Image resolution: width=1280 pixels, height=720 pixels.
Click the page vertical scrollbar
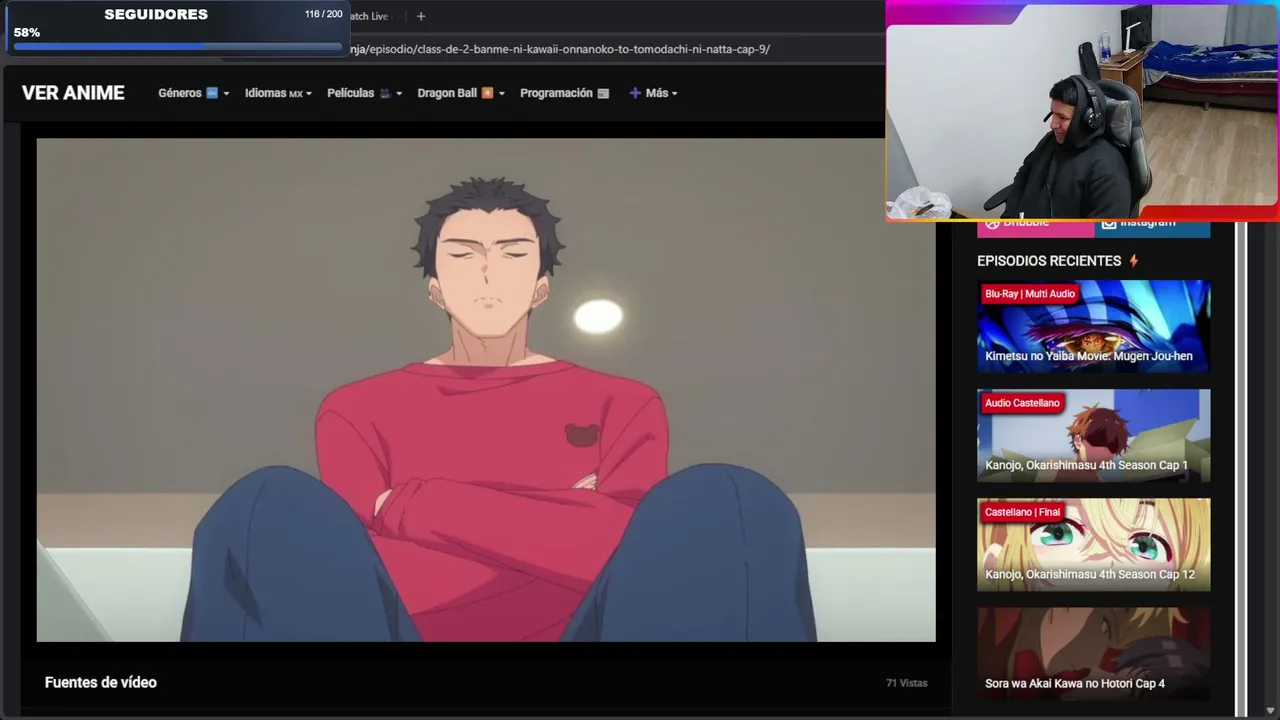(x=1242, y=468)
